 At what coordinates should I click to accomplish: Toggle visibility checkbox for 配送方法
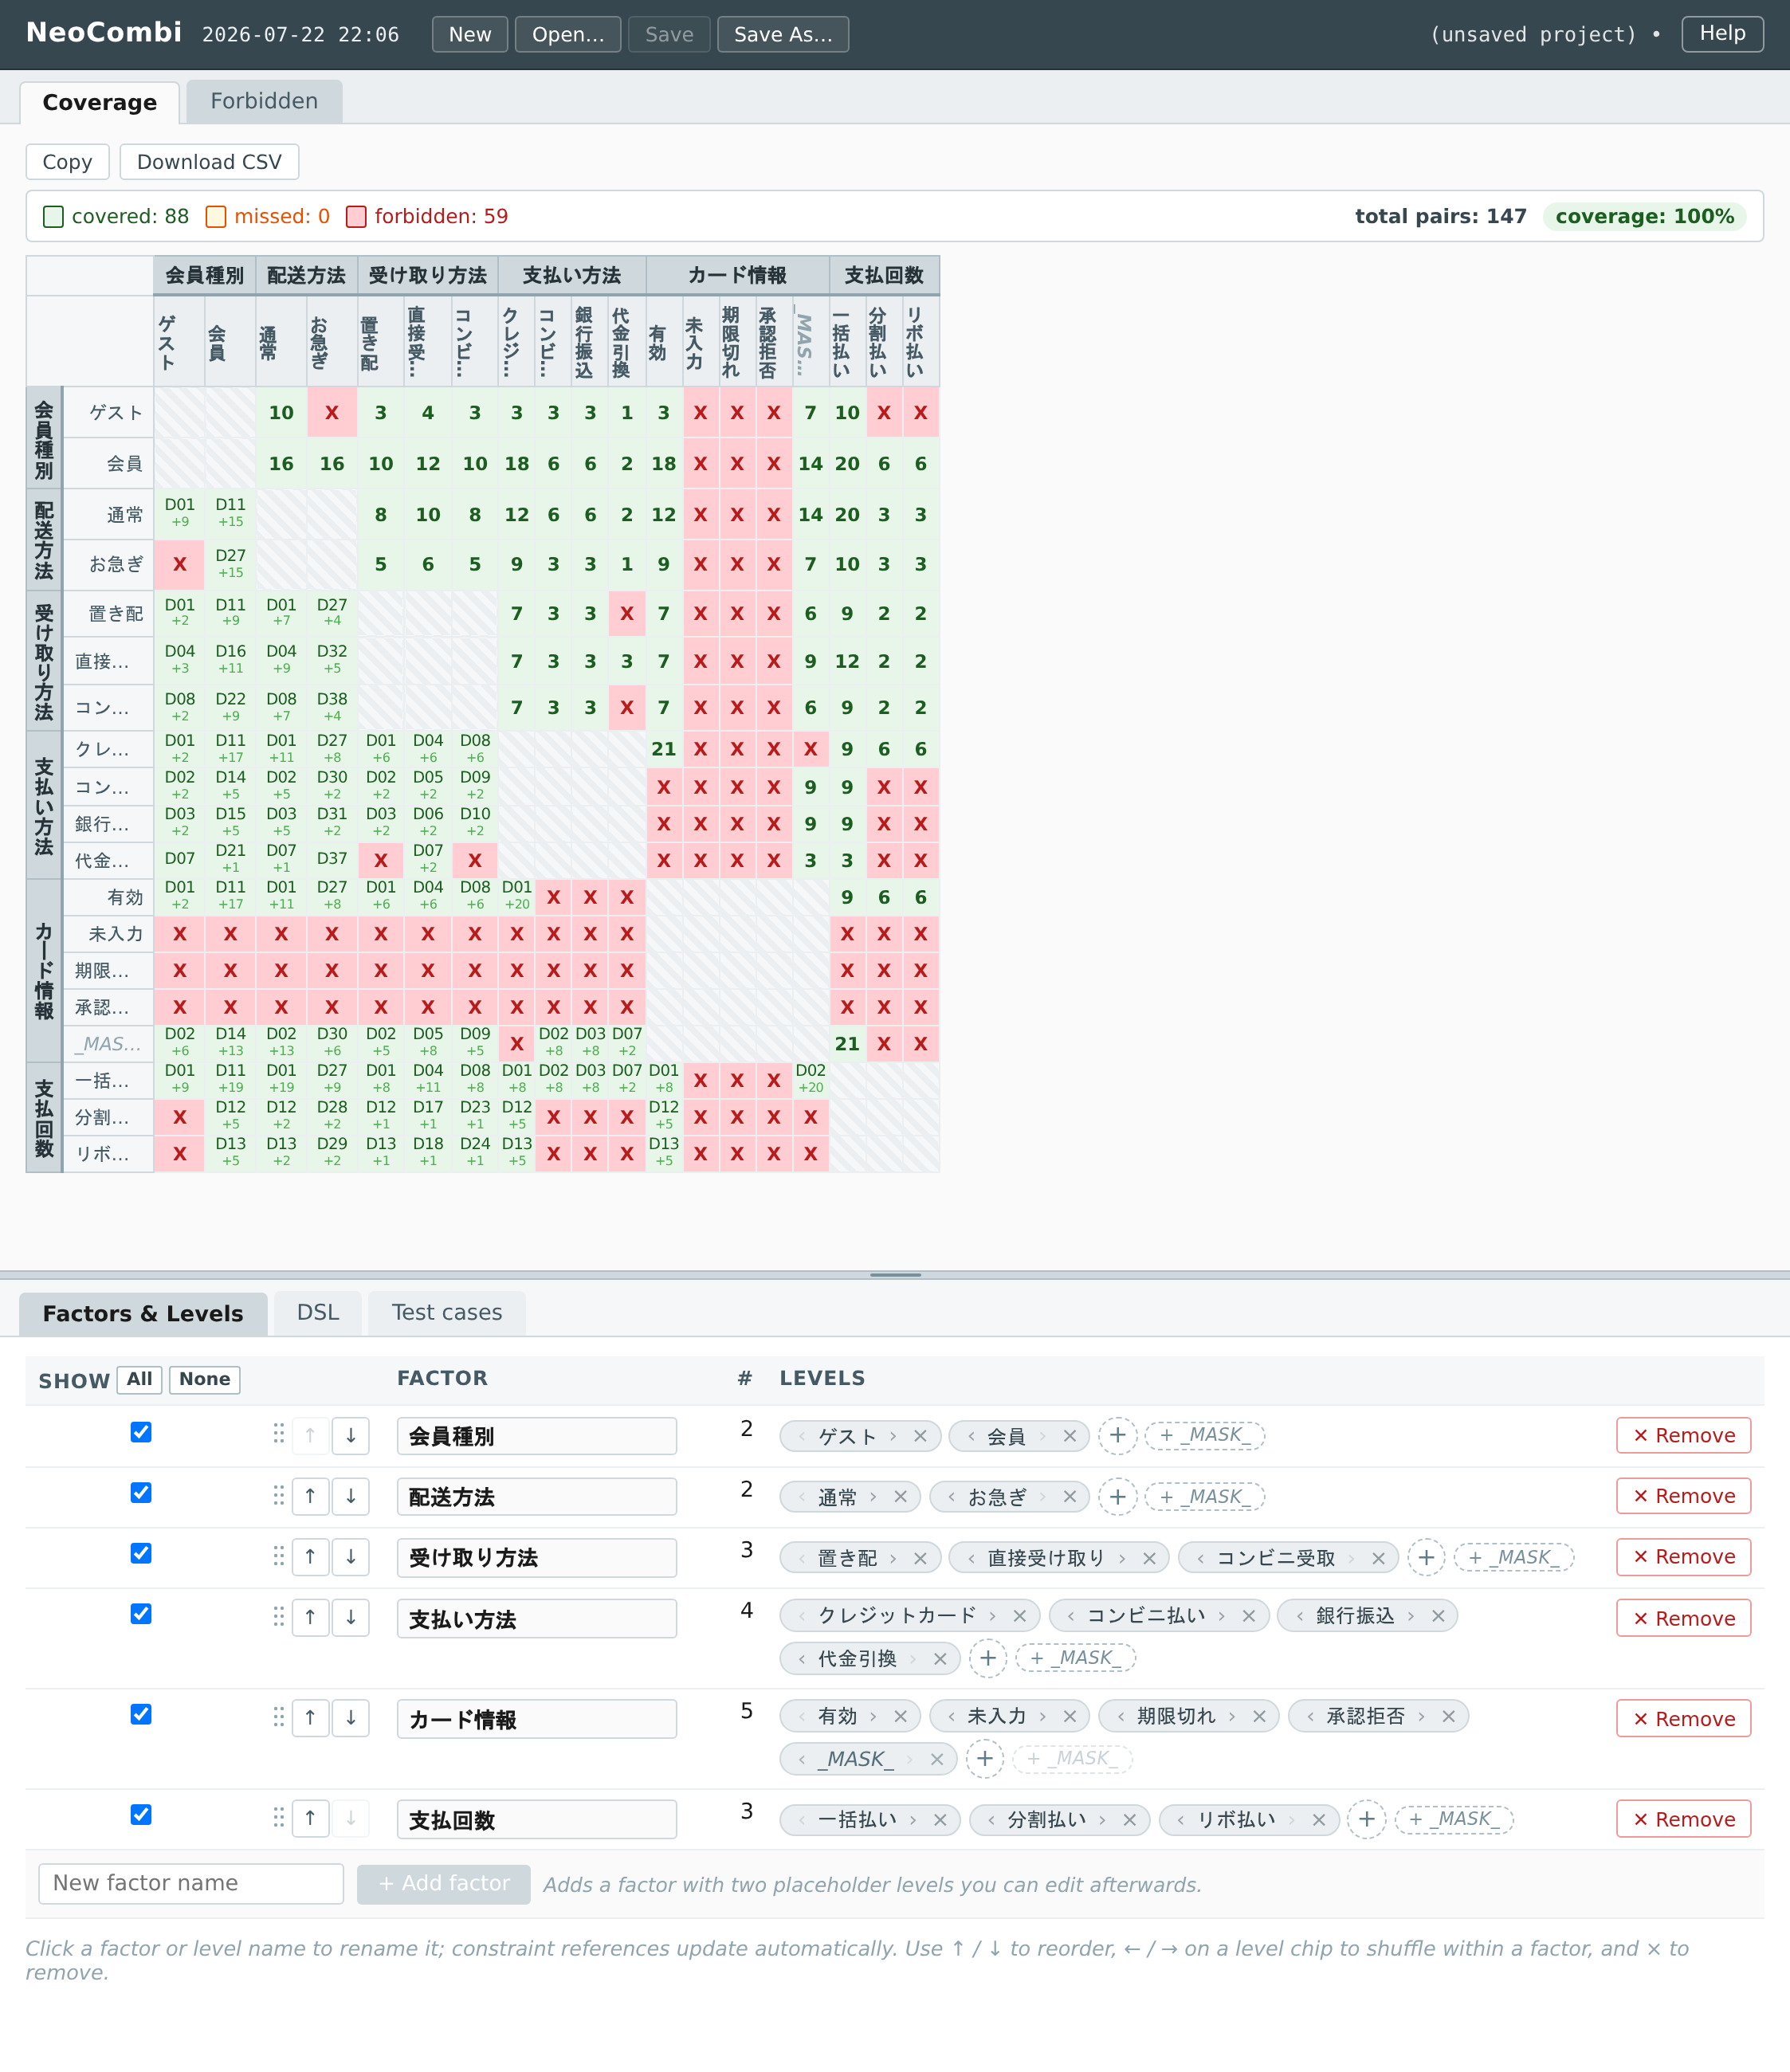pos(141,1493)
